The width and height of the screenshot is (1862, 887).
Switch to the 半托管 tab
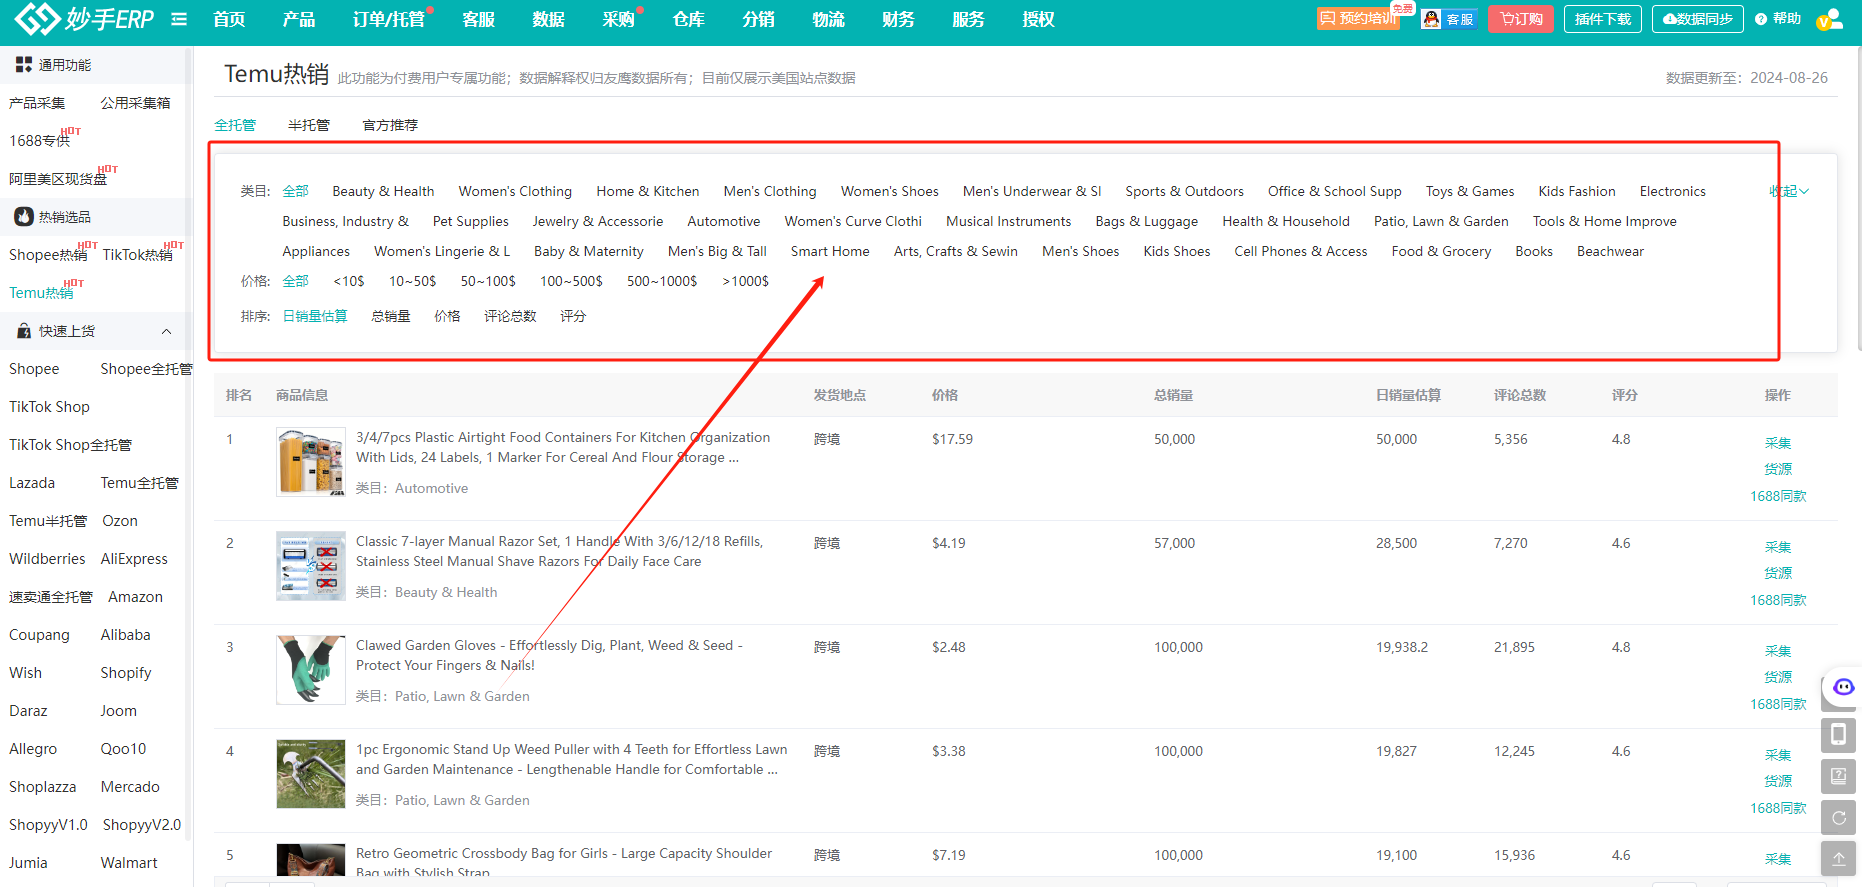(308, 125)
